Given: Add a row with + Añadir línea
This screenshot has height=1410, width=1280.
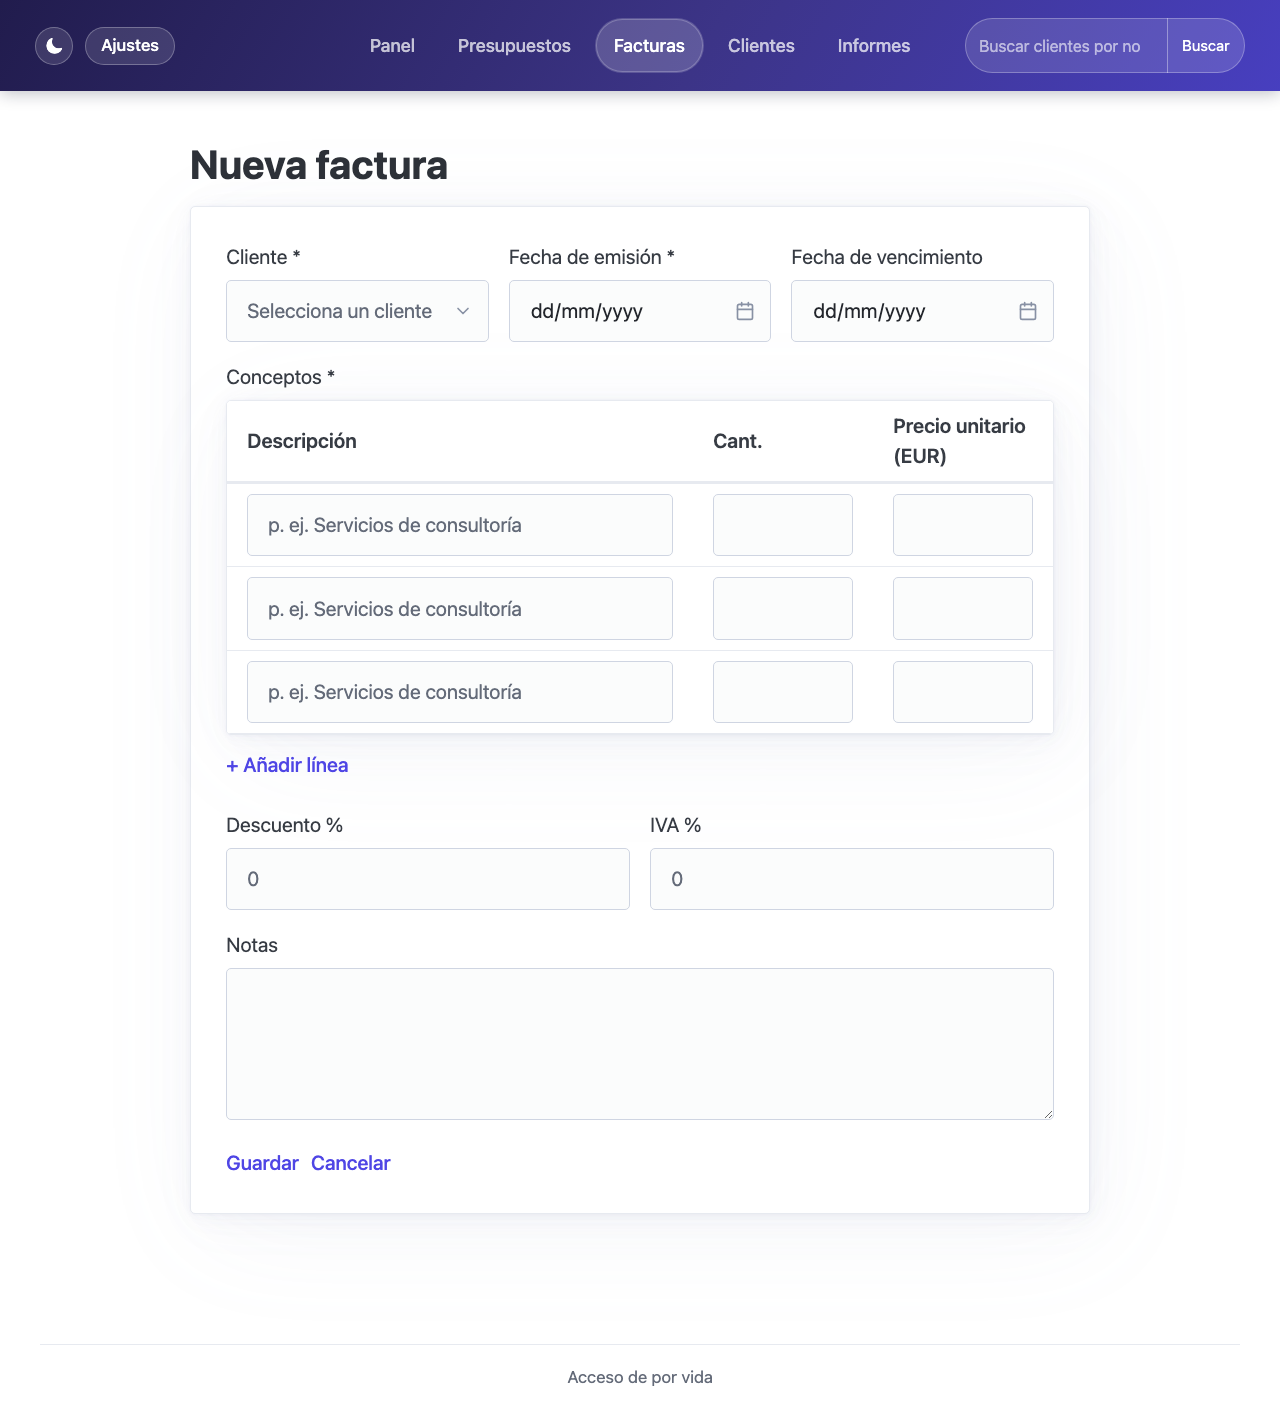Looking at the screenshot, I should 287,765.
